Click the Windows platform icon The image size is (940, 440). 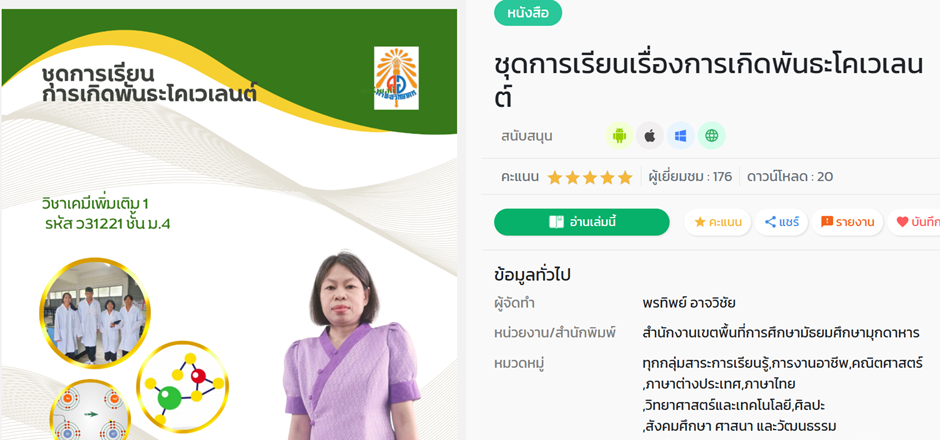pyautogui.click(x=680, y=135)
